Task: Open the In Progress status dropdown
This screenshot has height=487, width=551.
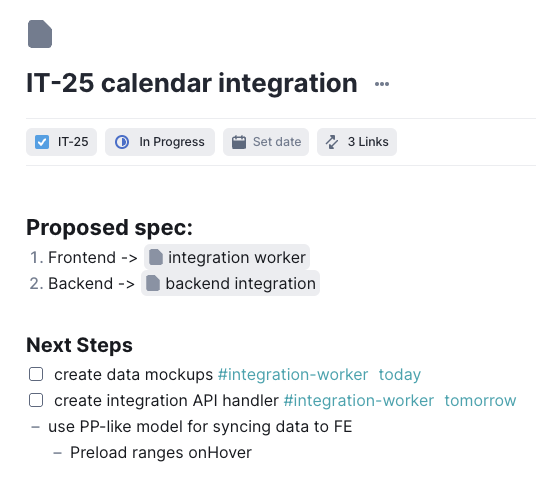Action: [x=160, y=142]
